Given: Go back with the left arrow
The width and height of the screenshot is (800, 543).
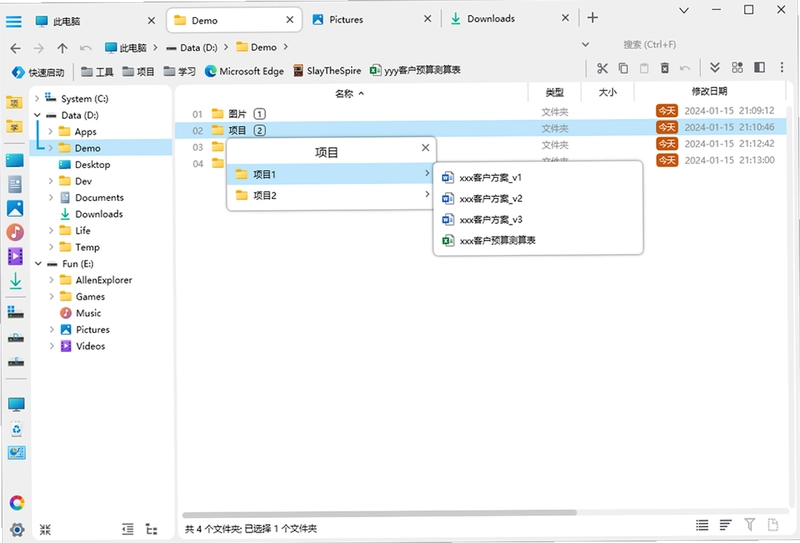Looking at the screenshot, I should pos(16,48).
